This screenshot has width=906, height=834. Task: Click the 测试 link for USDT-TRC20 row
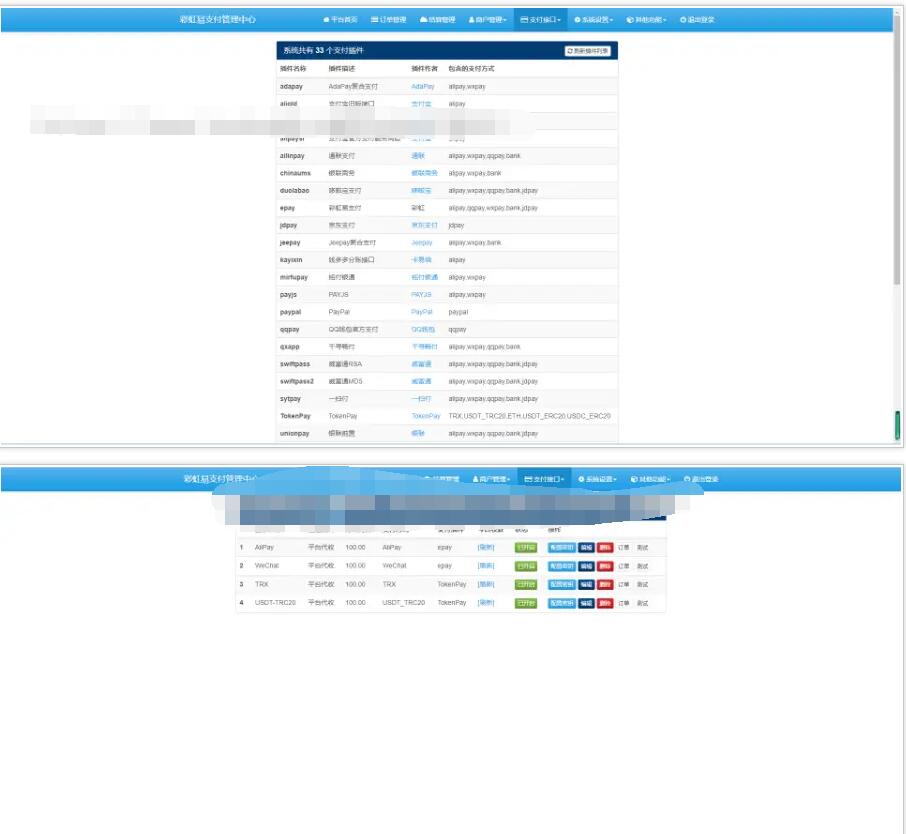point(642,603)
